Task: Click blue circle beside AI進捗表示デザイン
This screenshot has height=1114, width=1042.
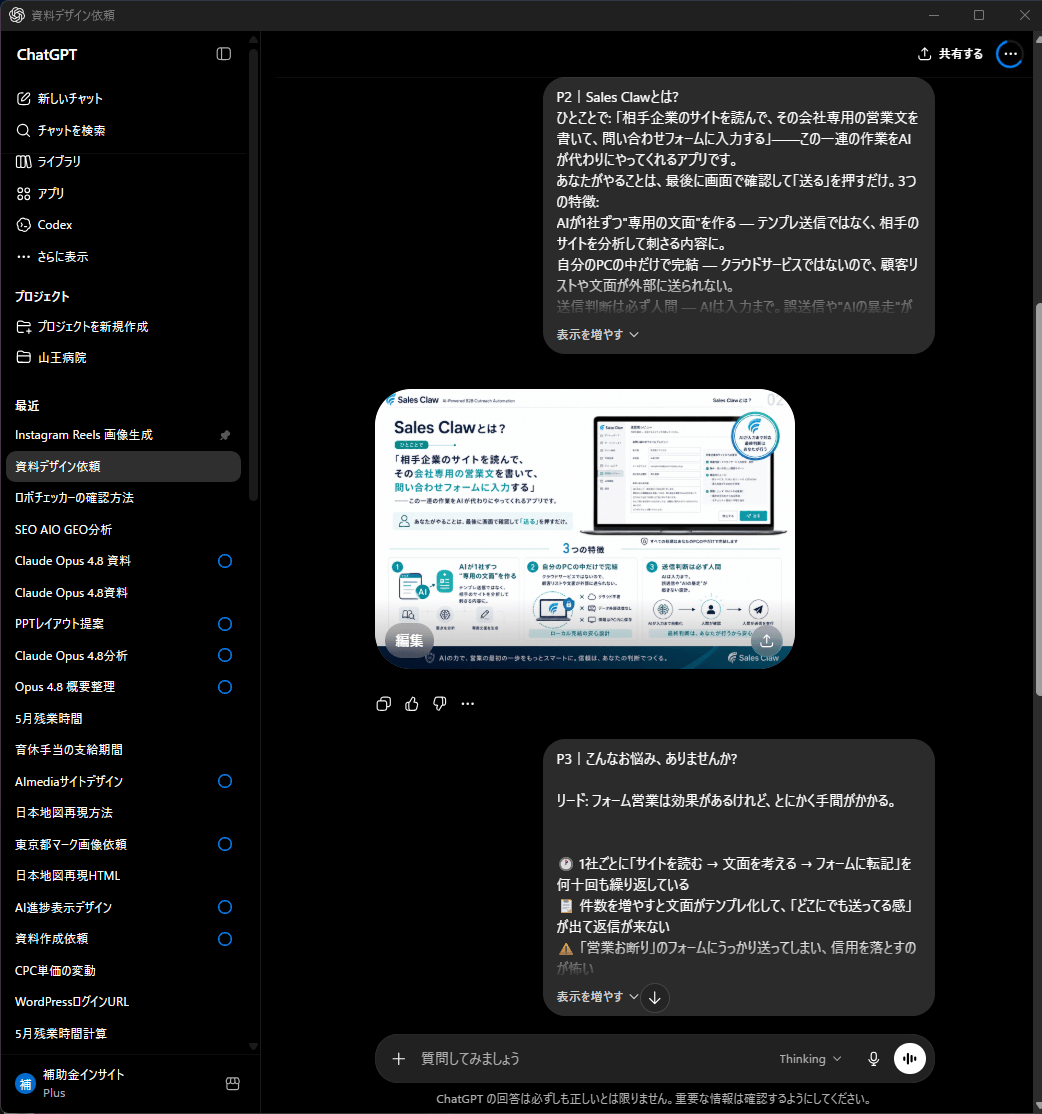Action: point(225,907)
